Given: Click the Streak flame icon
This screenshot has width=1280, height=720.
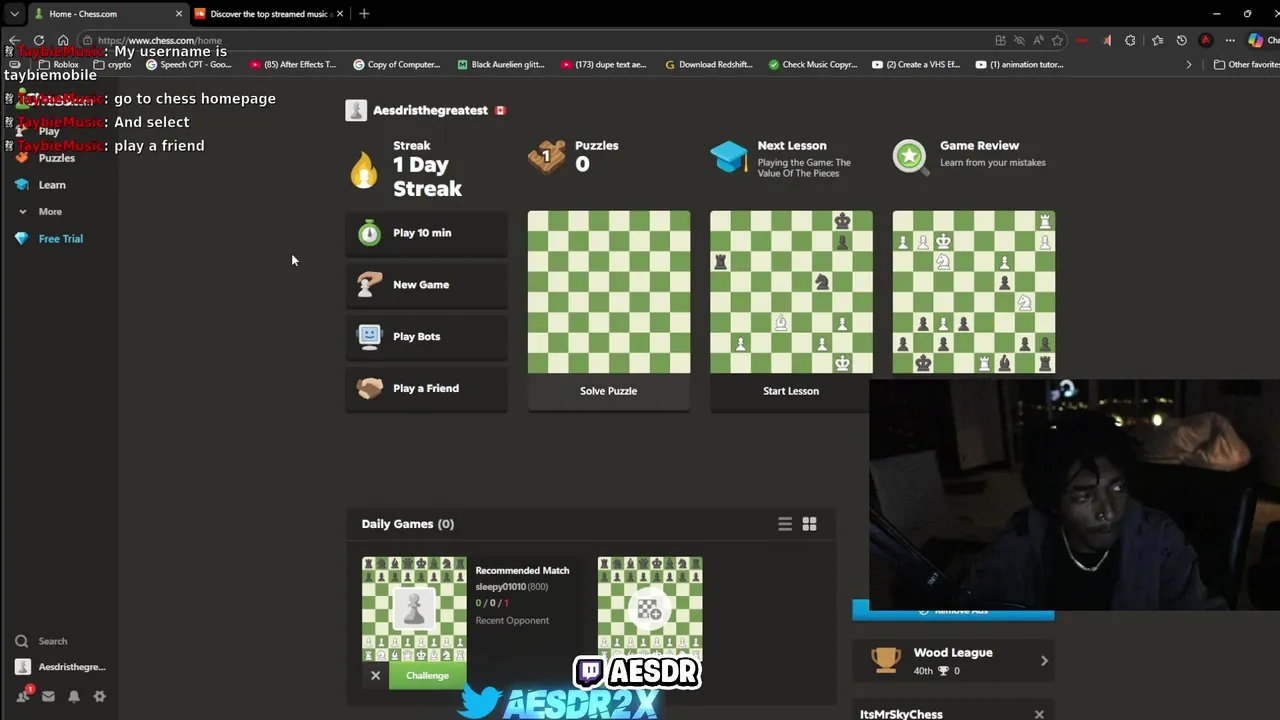Looking at the screenshot, I should (x=364, y=168).
